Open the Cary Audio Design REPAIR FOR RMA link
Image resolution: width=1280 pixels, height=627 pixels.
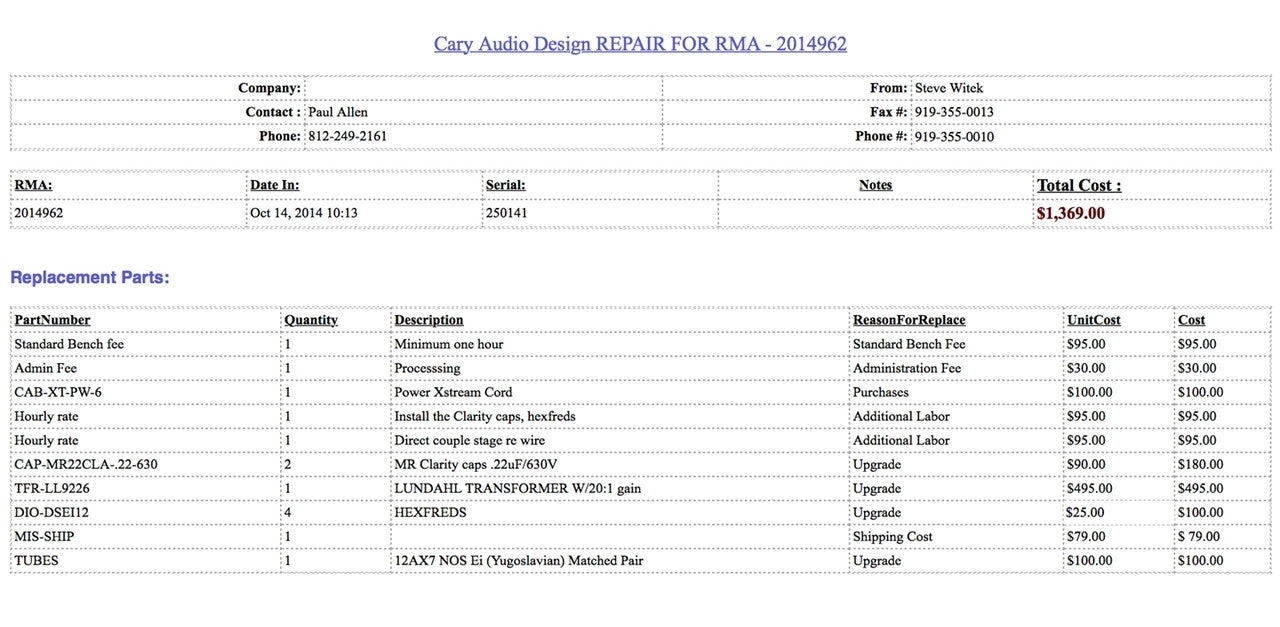640,44
